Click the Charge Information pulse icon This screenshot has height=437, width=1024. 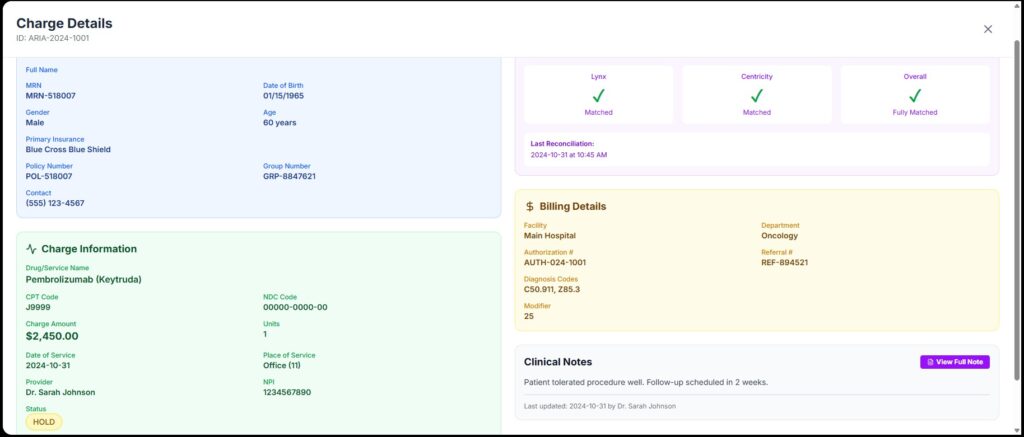pos(31,249)
